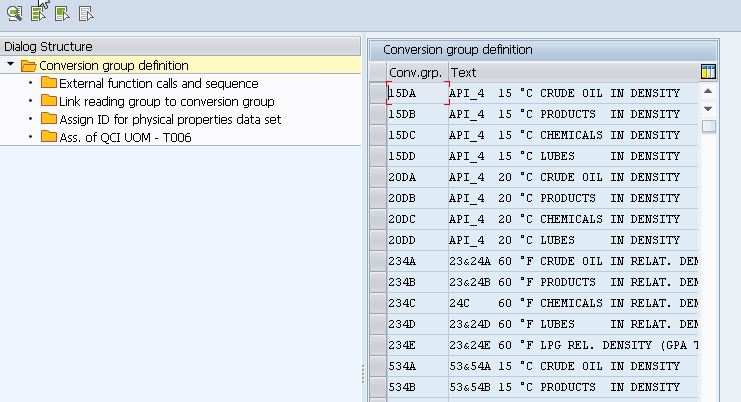
Task: Click the open folder icon of Conversion group definition
Action: point(28,66)
